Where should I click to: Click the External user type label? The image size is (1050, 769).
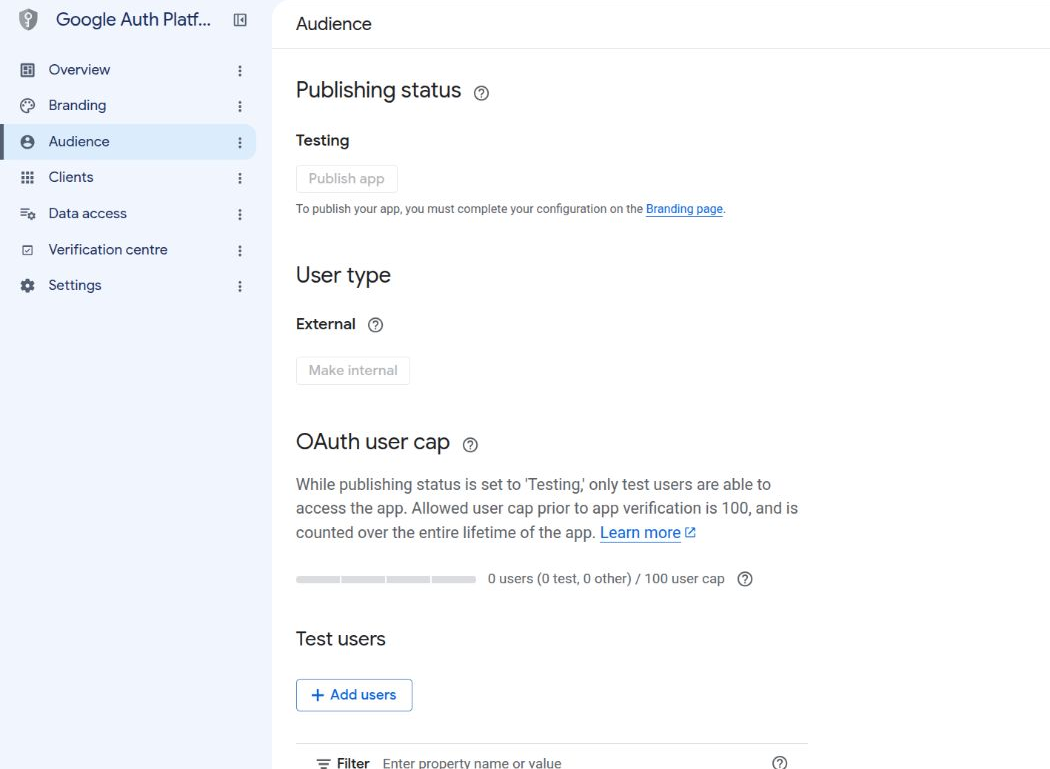tap(325, 324)
